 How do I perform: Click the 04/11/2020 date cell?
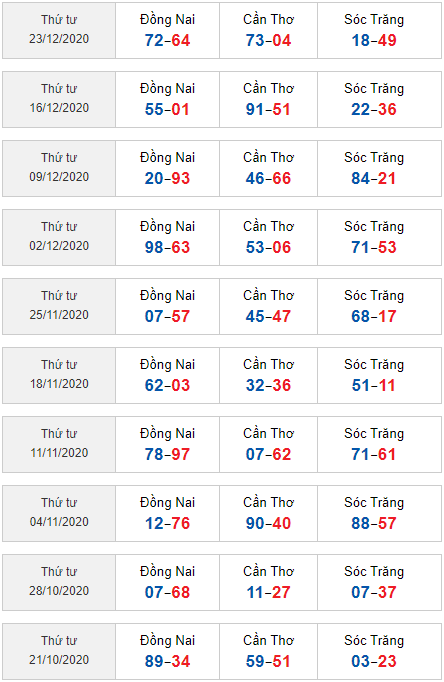point(59,514)
